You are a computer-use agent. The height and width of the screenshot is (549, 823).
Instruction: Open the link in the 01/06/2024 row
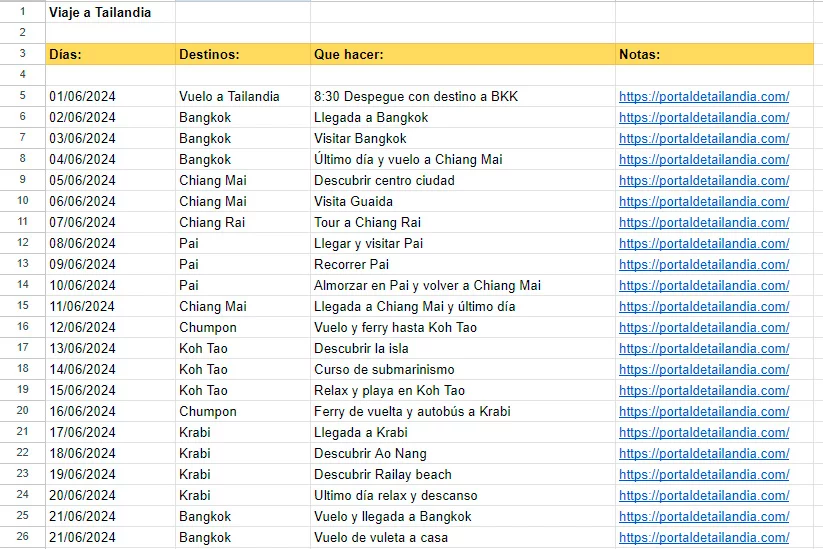click(x=704, y=97)
